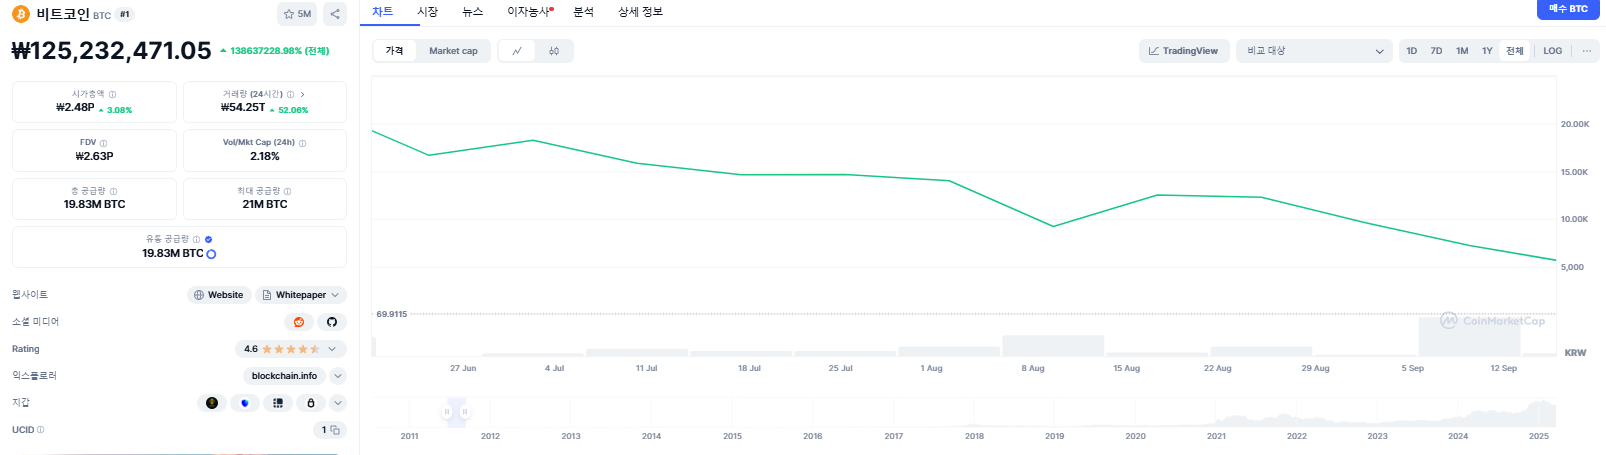Switch to the 이자농사 tab
The height and width of the screenshot is (455, 1606).
click(529, 12)
